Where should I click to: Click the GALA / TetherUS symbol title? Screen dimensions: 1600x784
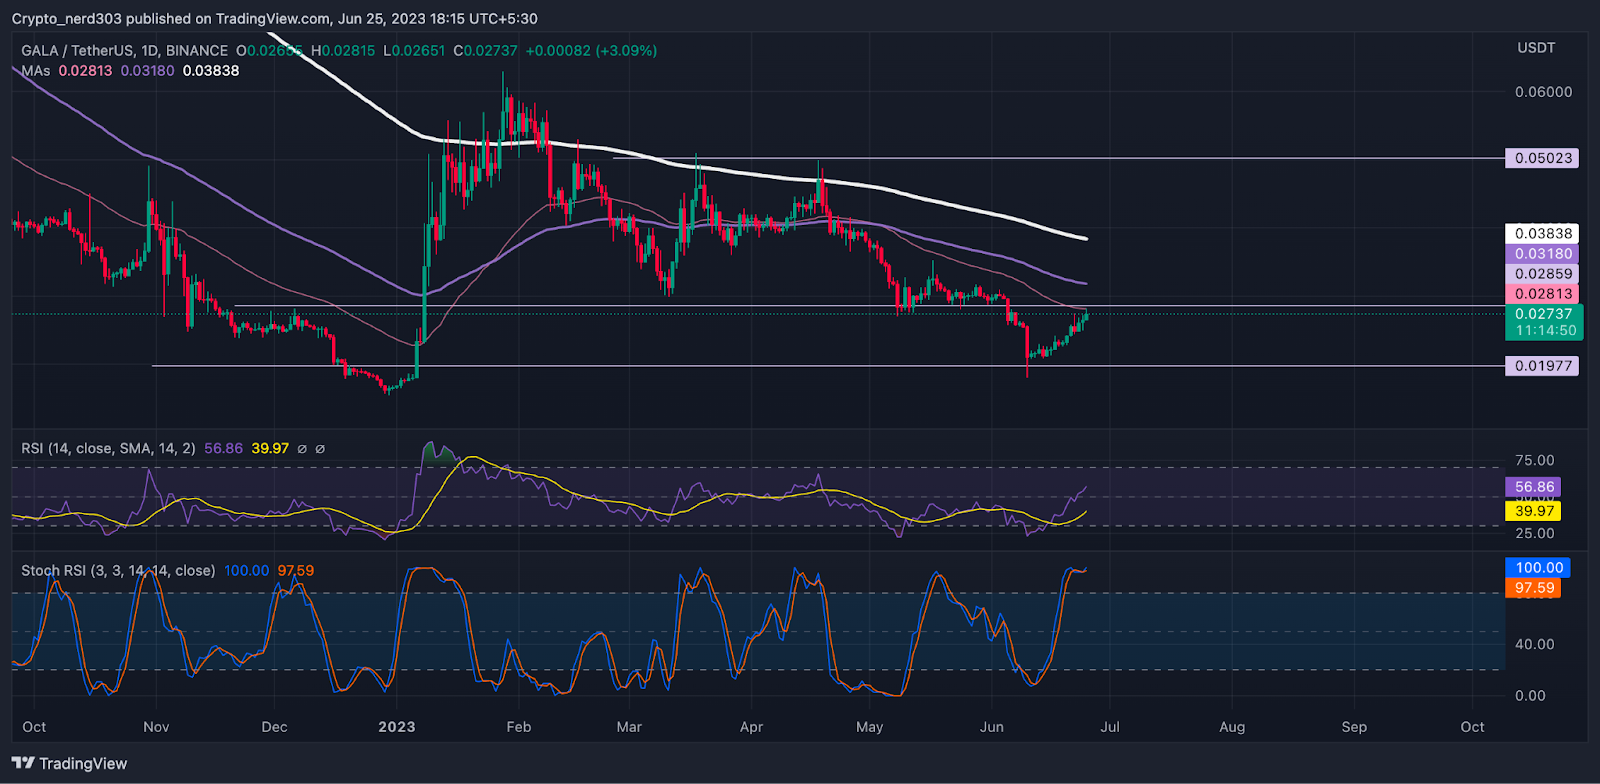pyautogui.click(x=125, y=50)
